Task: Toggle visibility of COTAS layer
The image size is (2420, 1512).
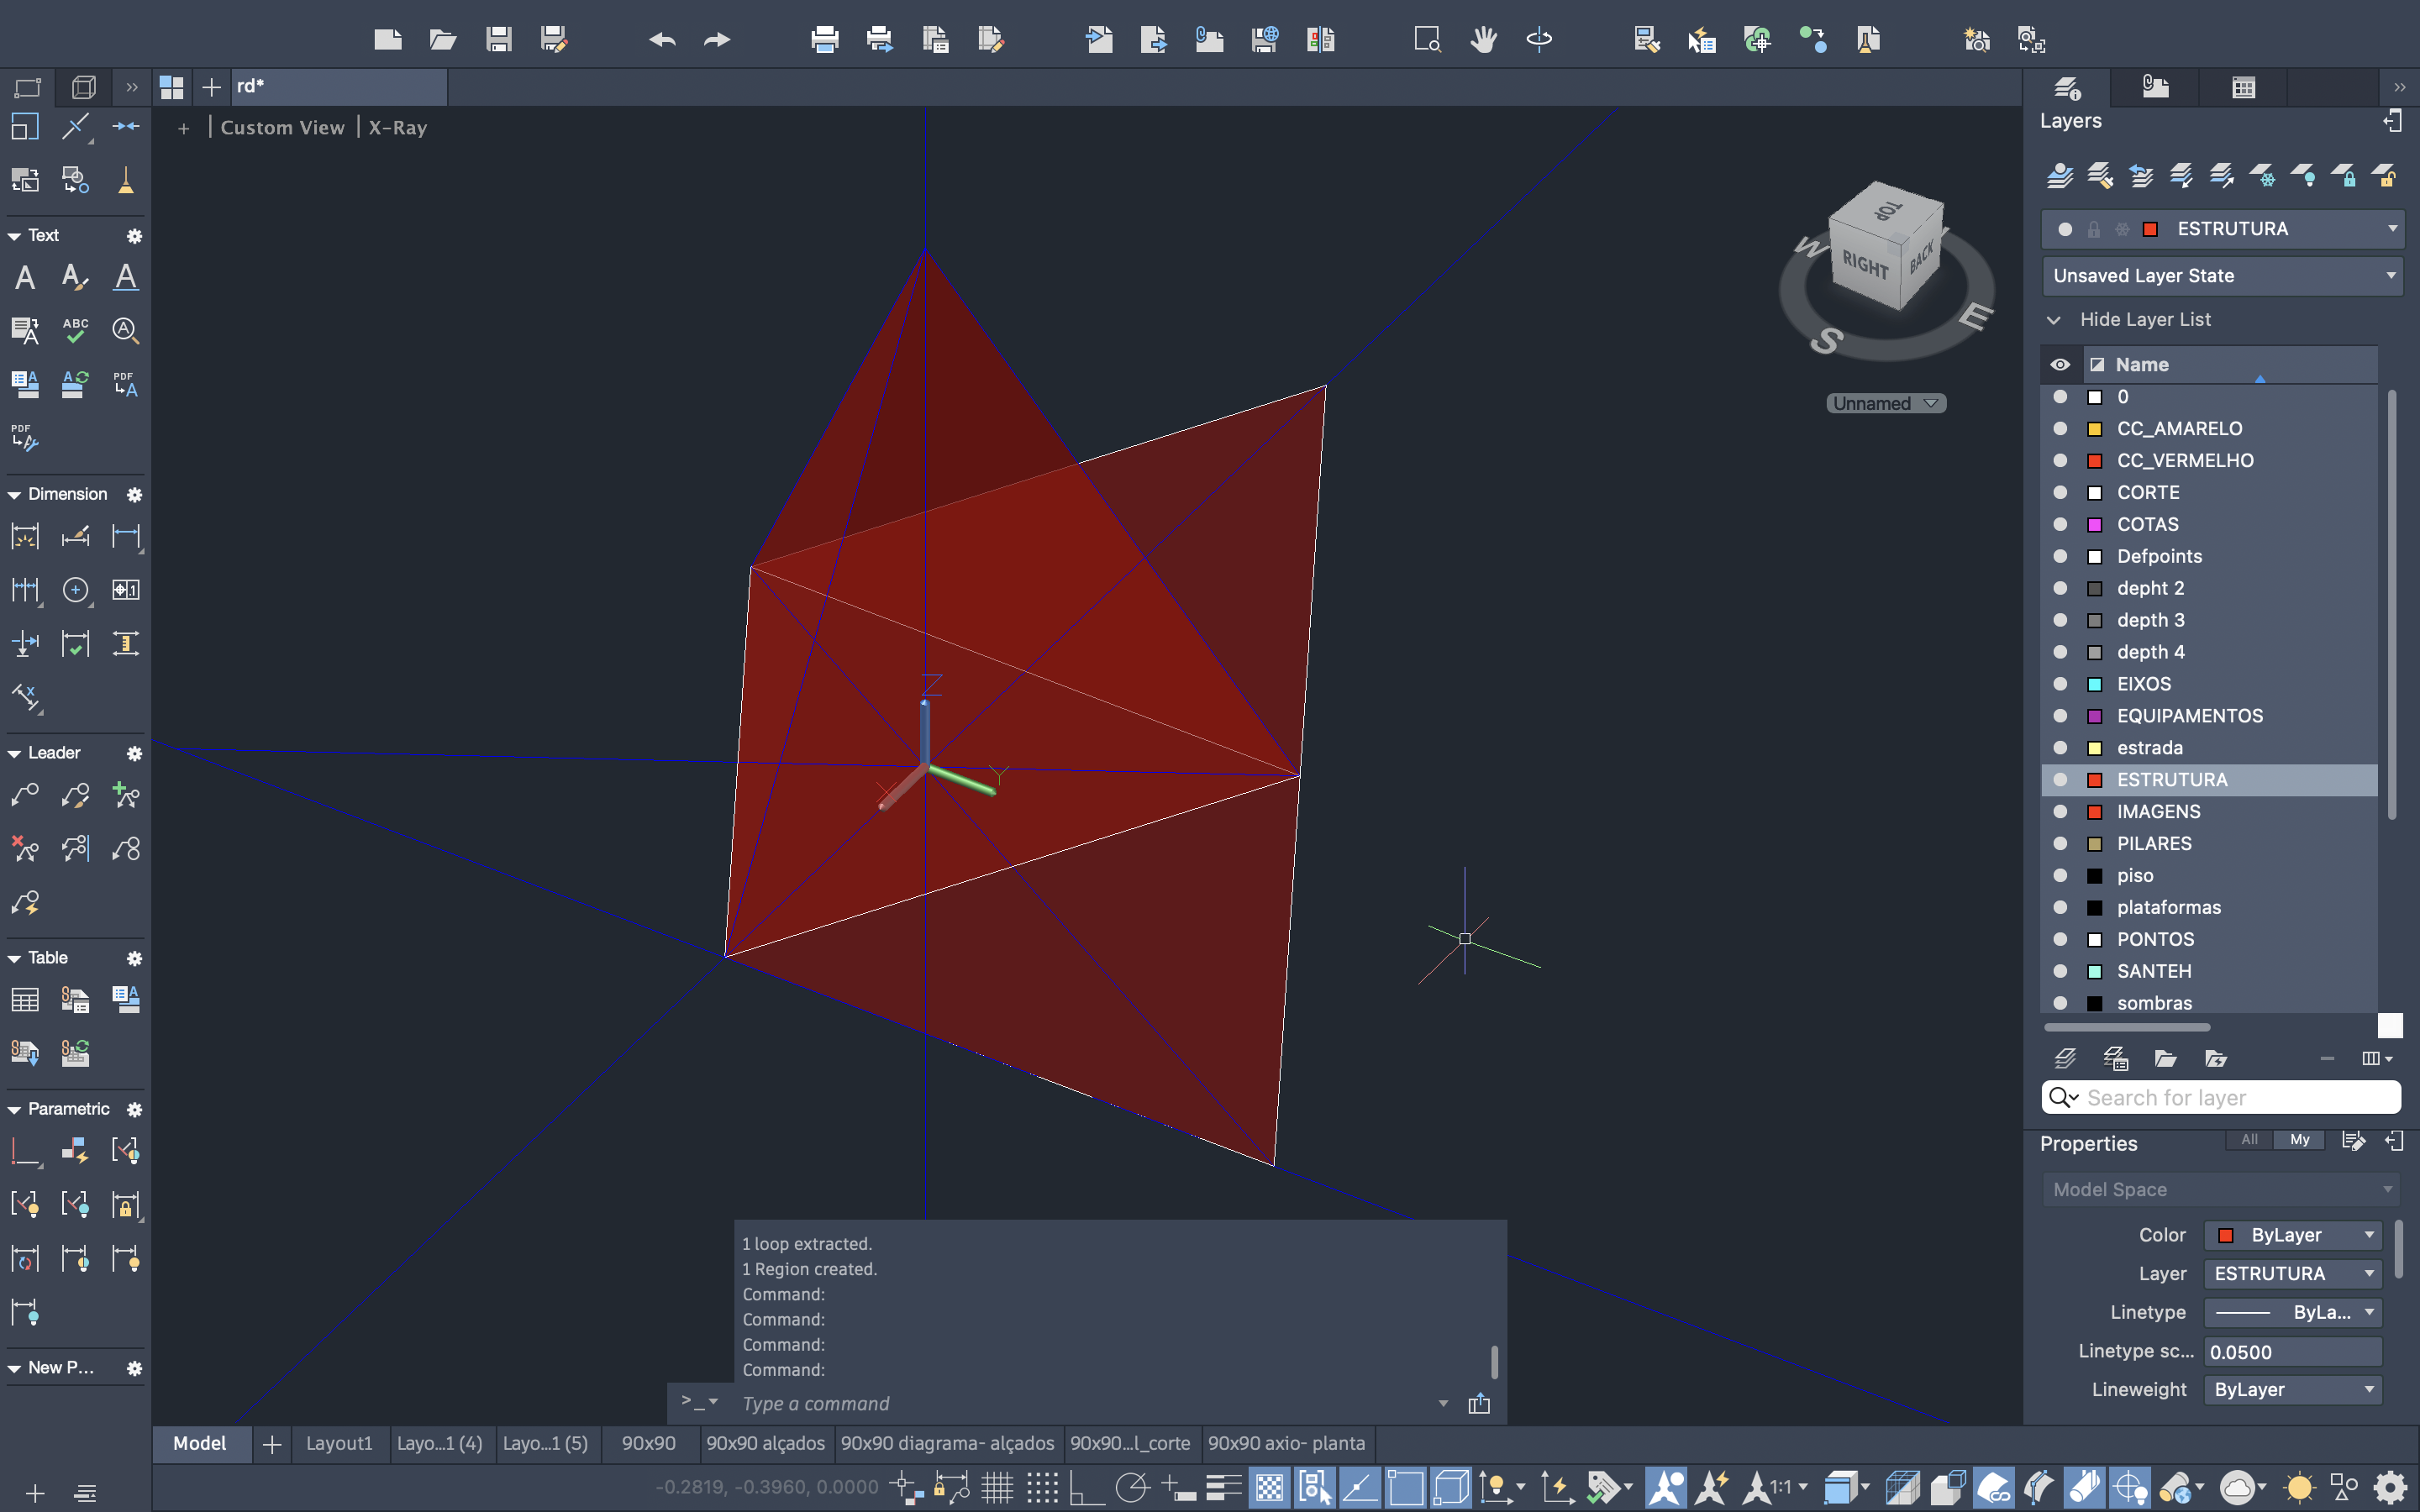Action: (2060, 524)
